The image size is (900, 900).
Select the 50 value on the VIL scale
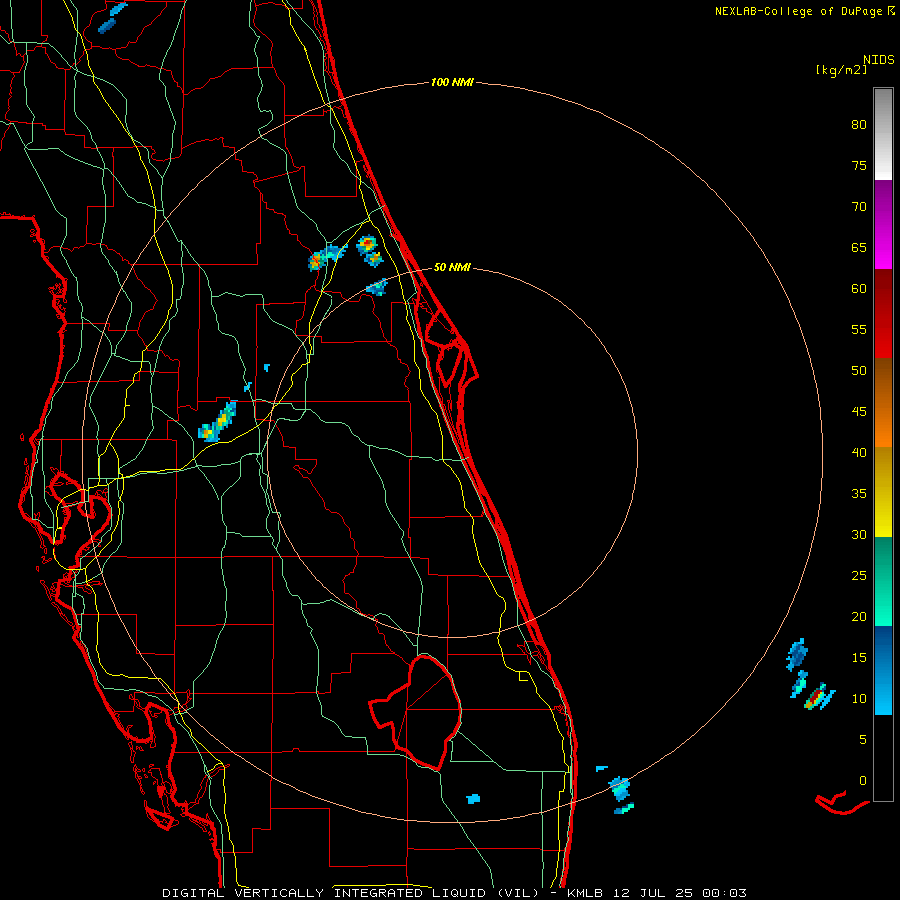[x=859, y=370]
